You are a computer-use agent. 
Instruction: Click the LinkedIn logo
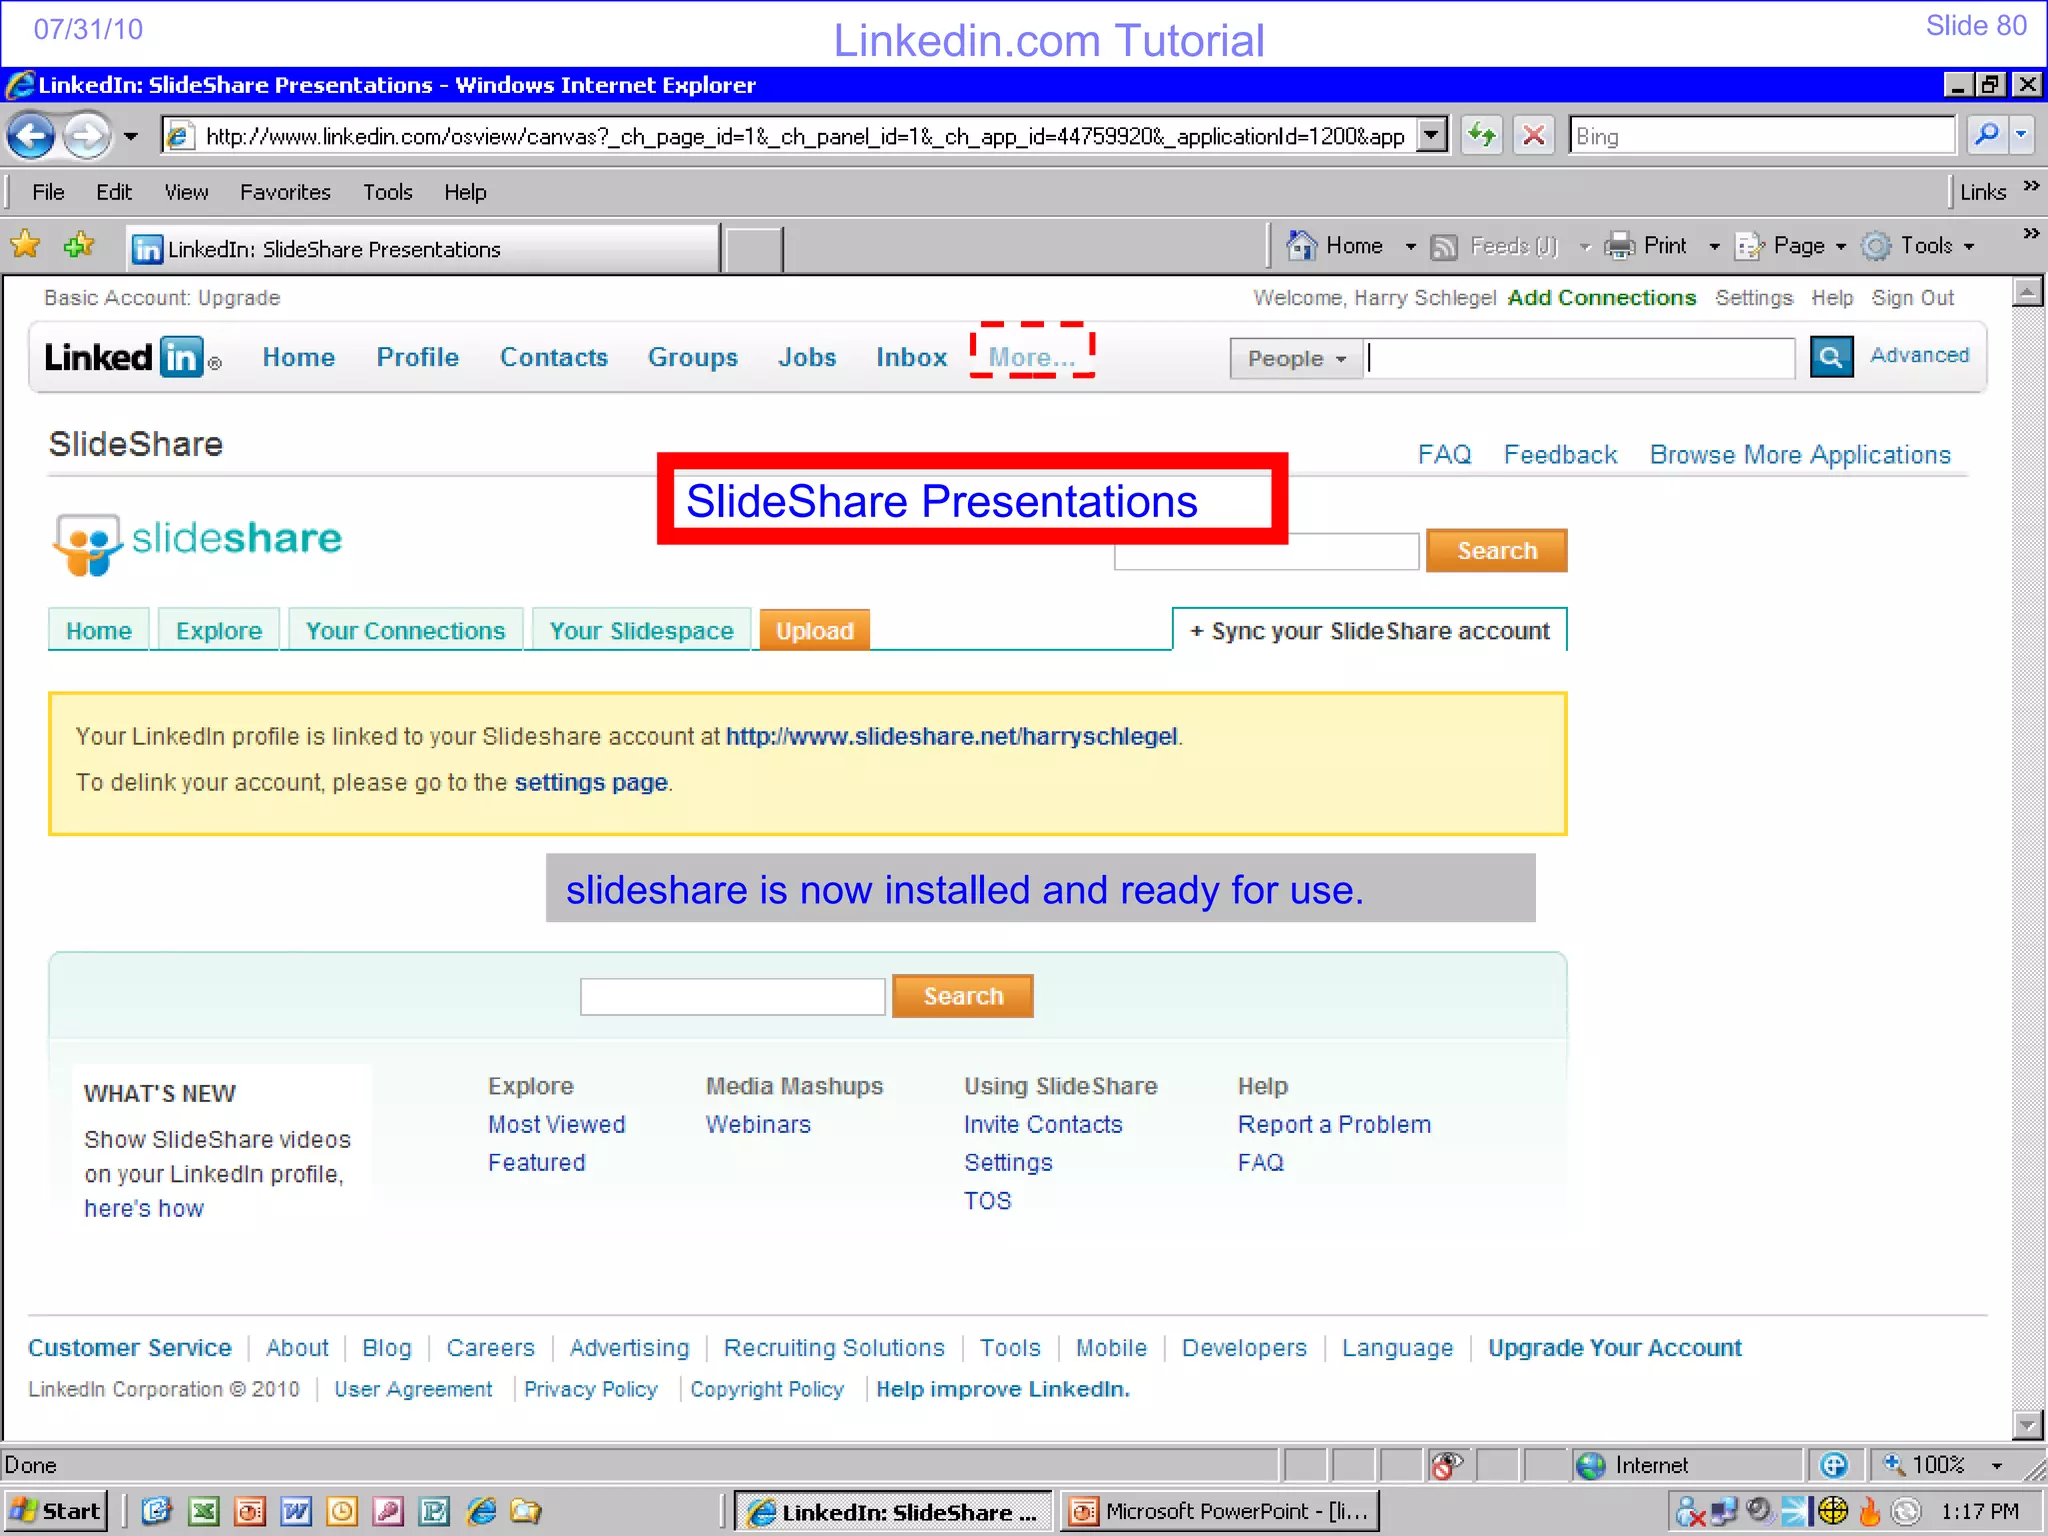coord(131,357)
